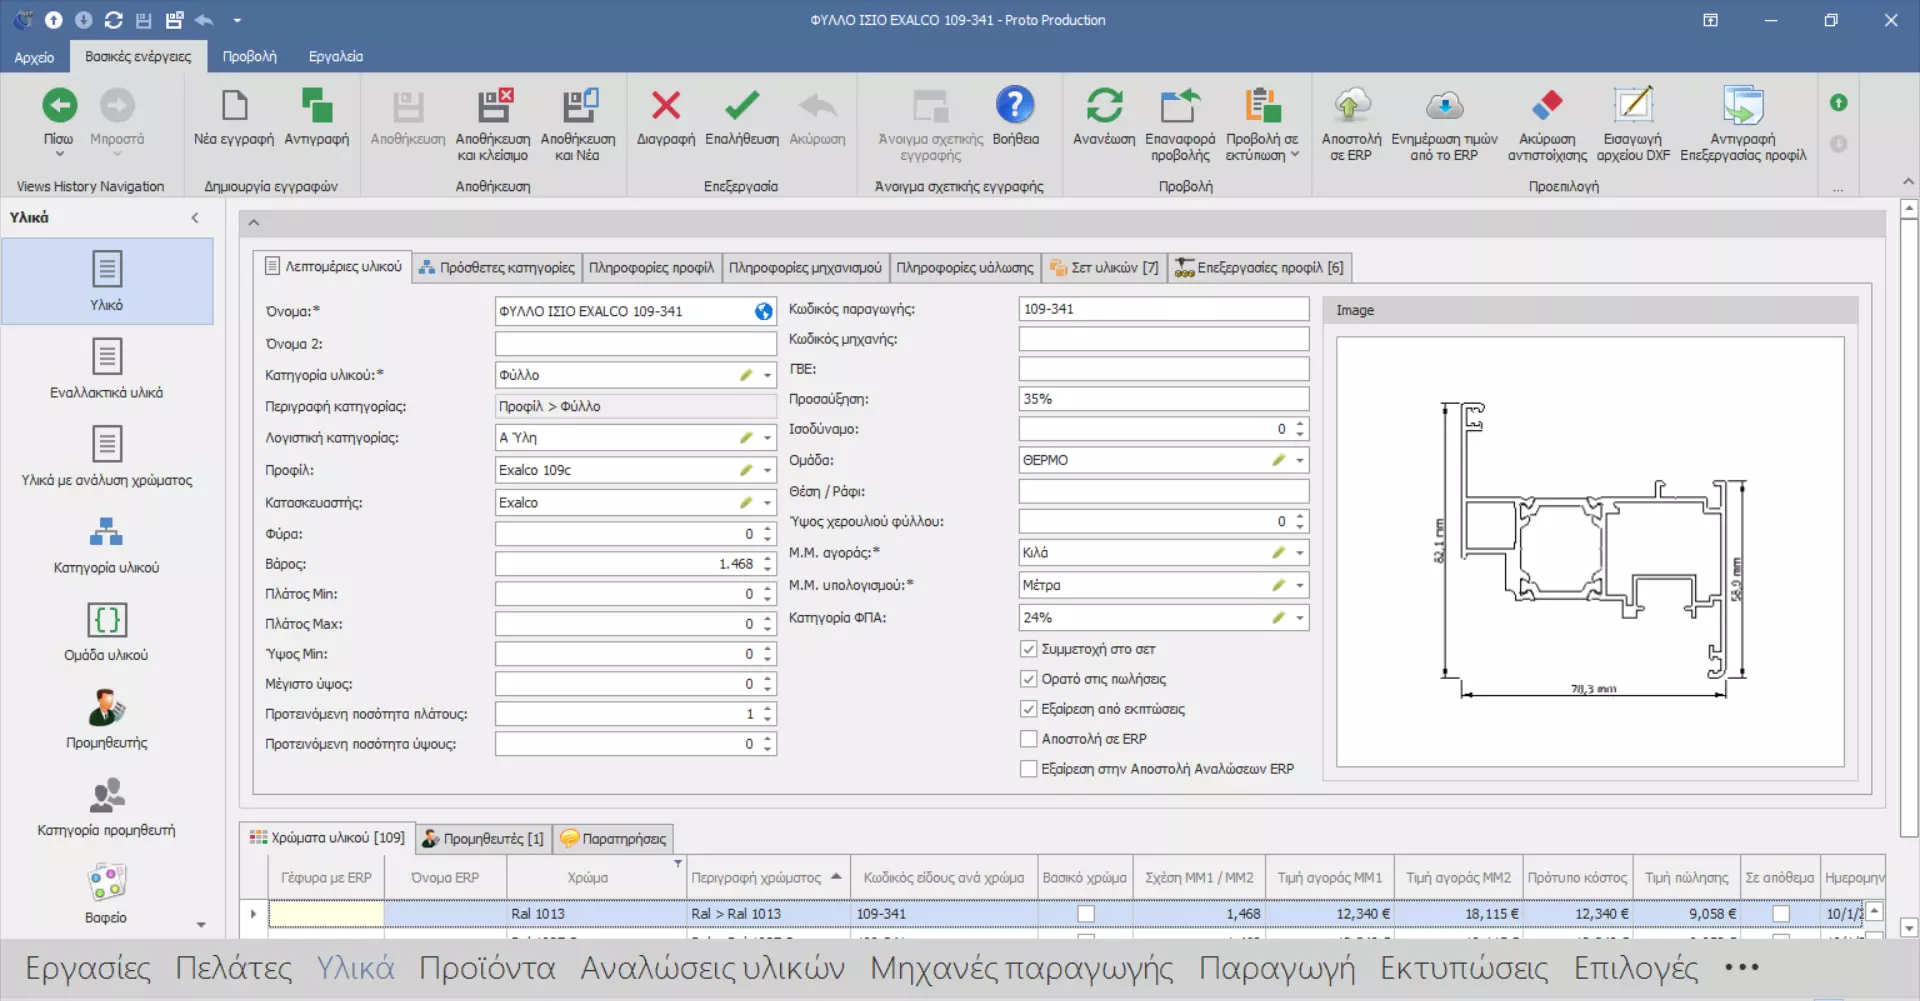Go to Προϊόντα in bottom navigation
Viewport: 1920px width, 1001px height.
click(487, 968)
